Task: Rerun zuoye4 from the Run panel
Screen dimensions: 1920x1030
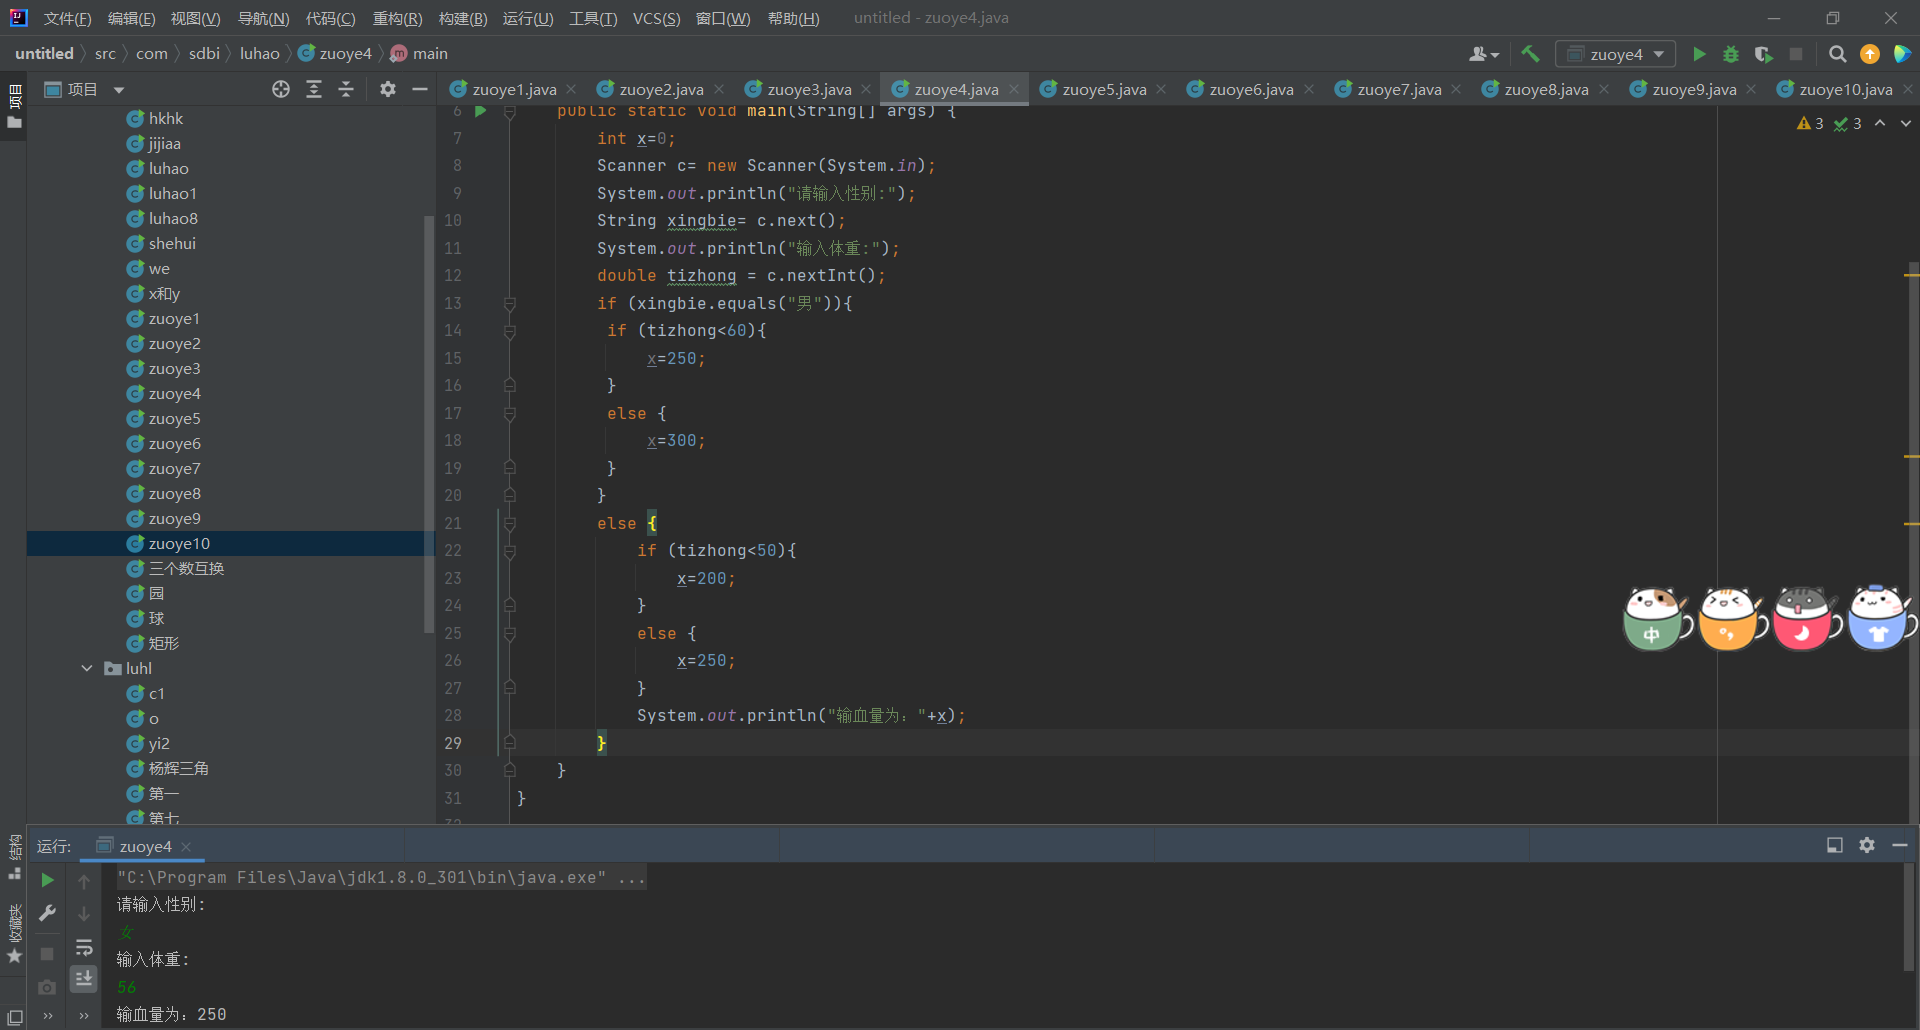Action: 47,880
